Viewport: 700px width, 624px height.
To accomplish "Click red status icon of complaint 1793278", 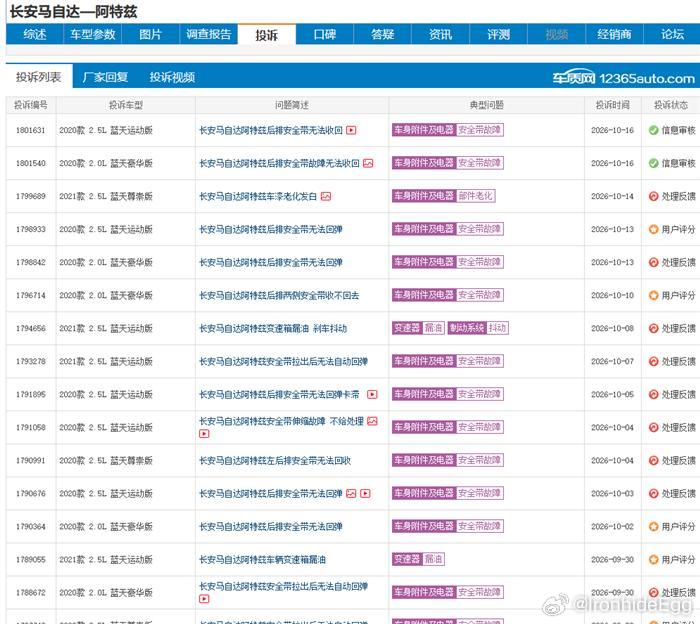I will point(654,362).
